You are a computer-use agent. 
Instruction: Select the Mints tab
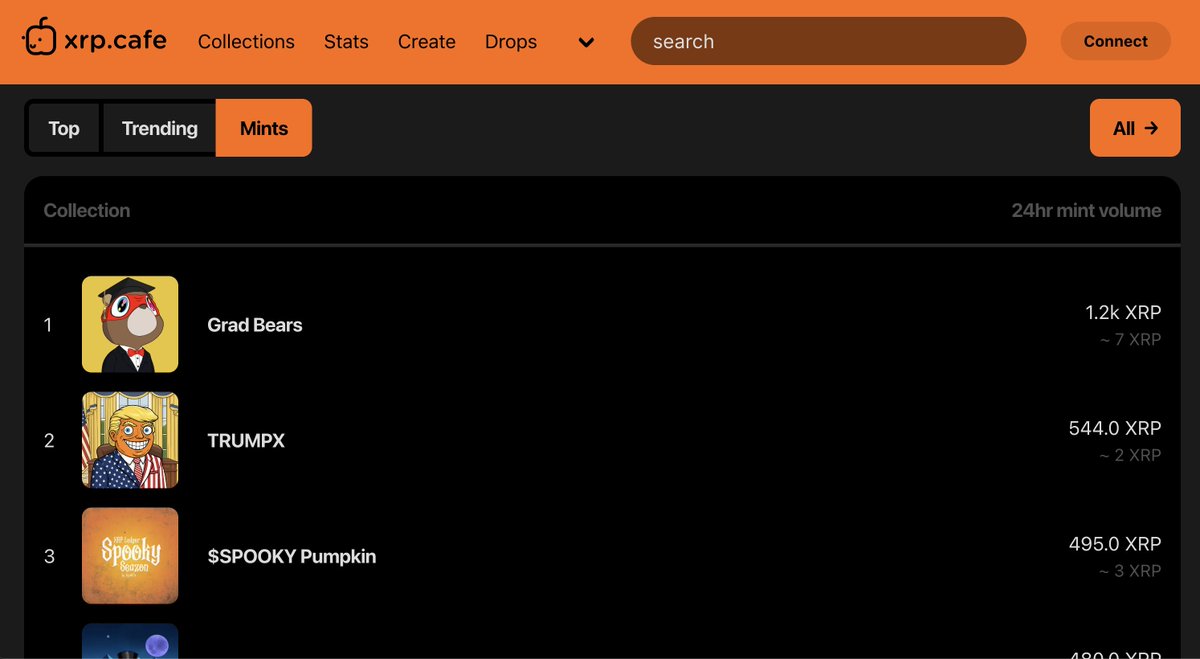pos(264,128)
